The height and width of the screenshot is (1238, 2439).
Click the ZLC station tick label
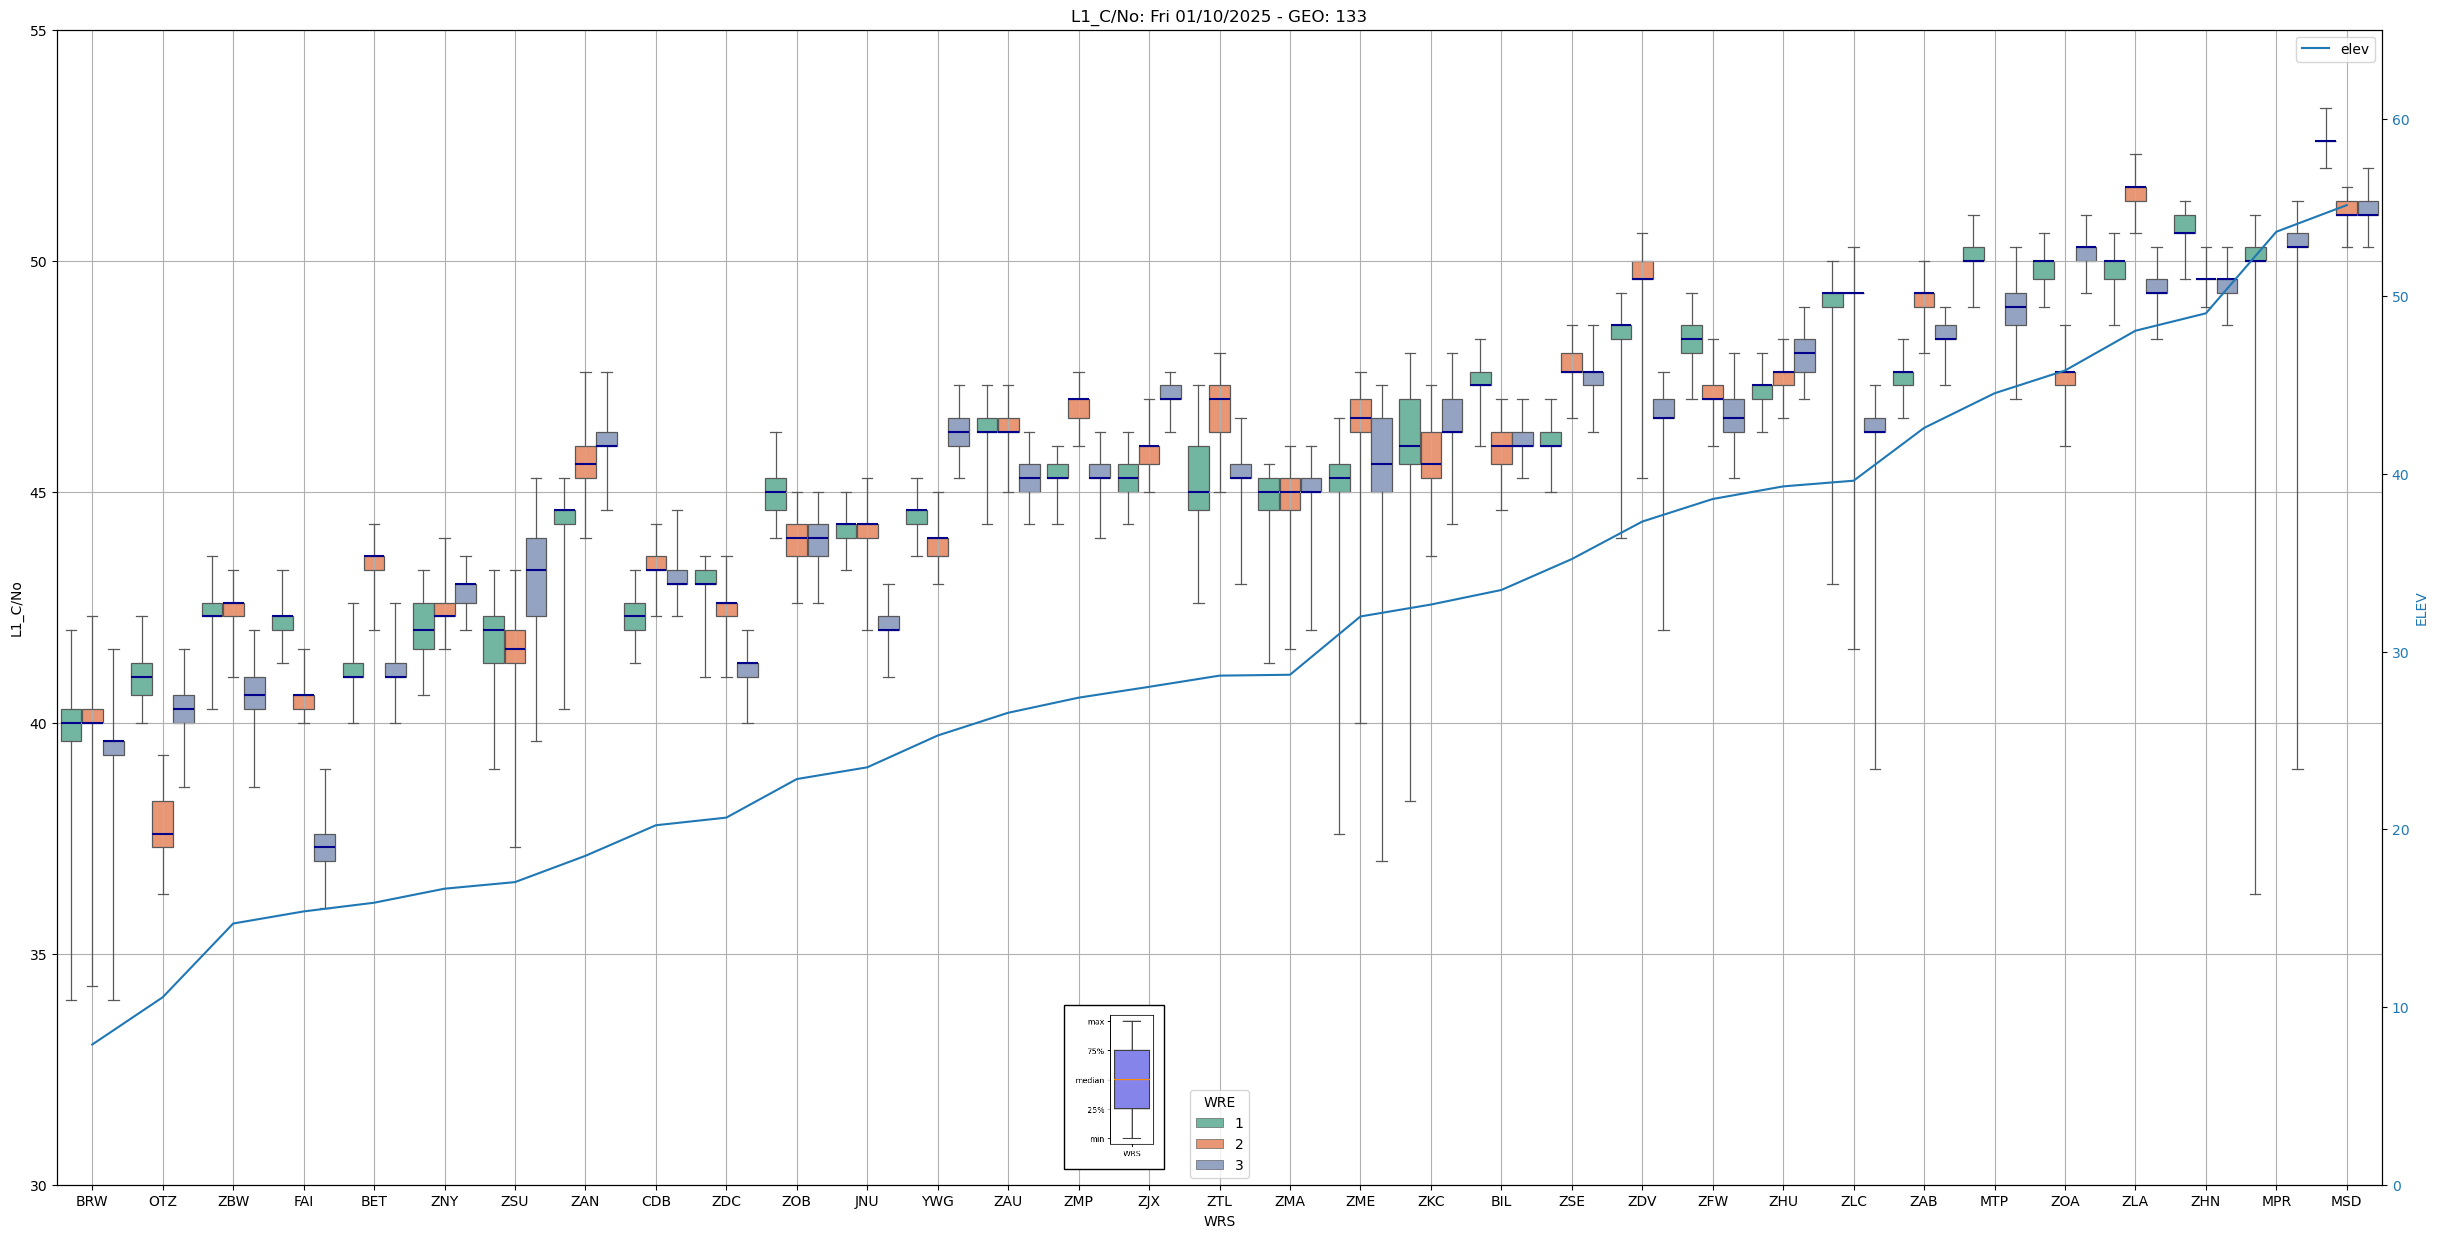click(x=1853, y=1201)
